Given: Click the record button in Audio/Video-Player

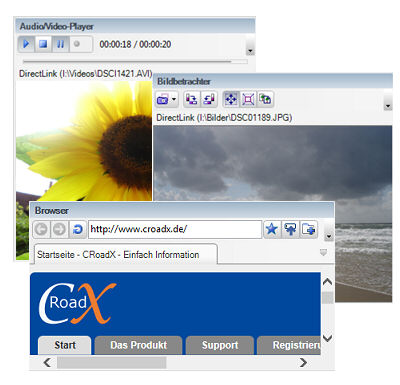Looking at the screenshot, I should point(77,44).
